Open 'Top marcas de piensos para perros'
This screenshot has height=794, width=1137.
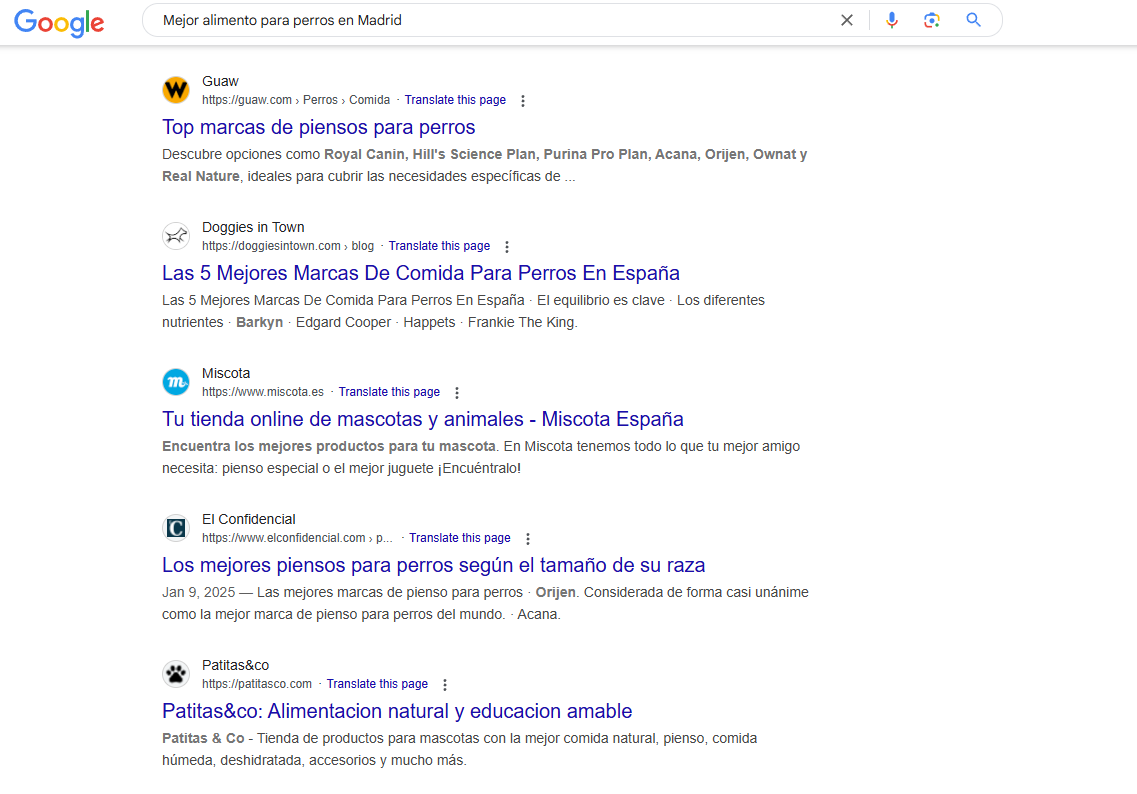318,127
